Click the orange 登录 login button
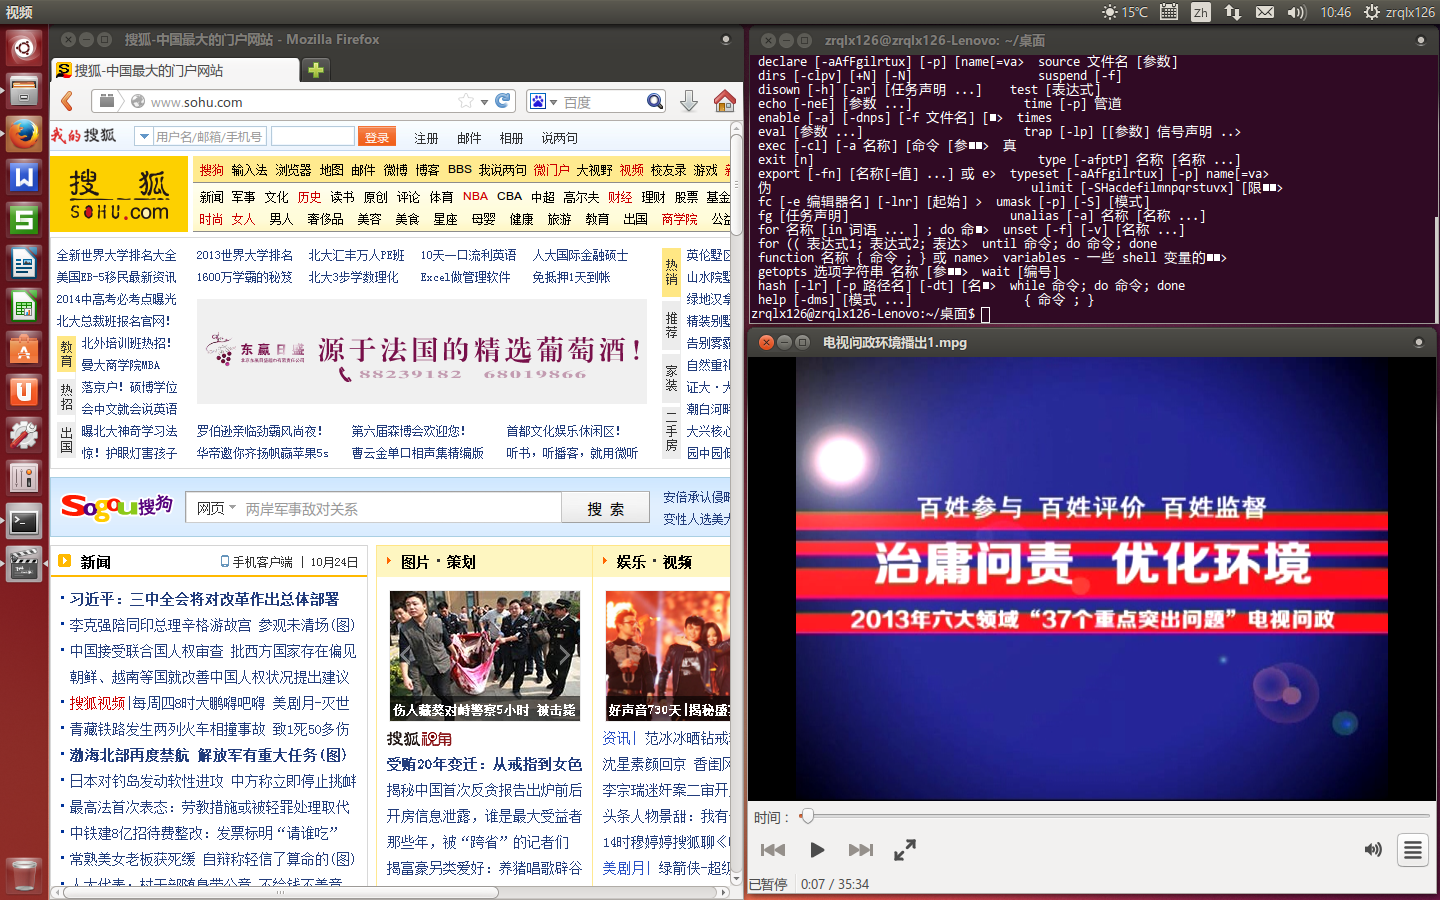 (x=377, y=137)
